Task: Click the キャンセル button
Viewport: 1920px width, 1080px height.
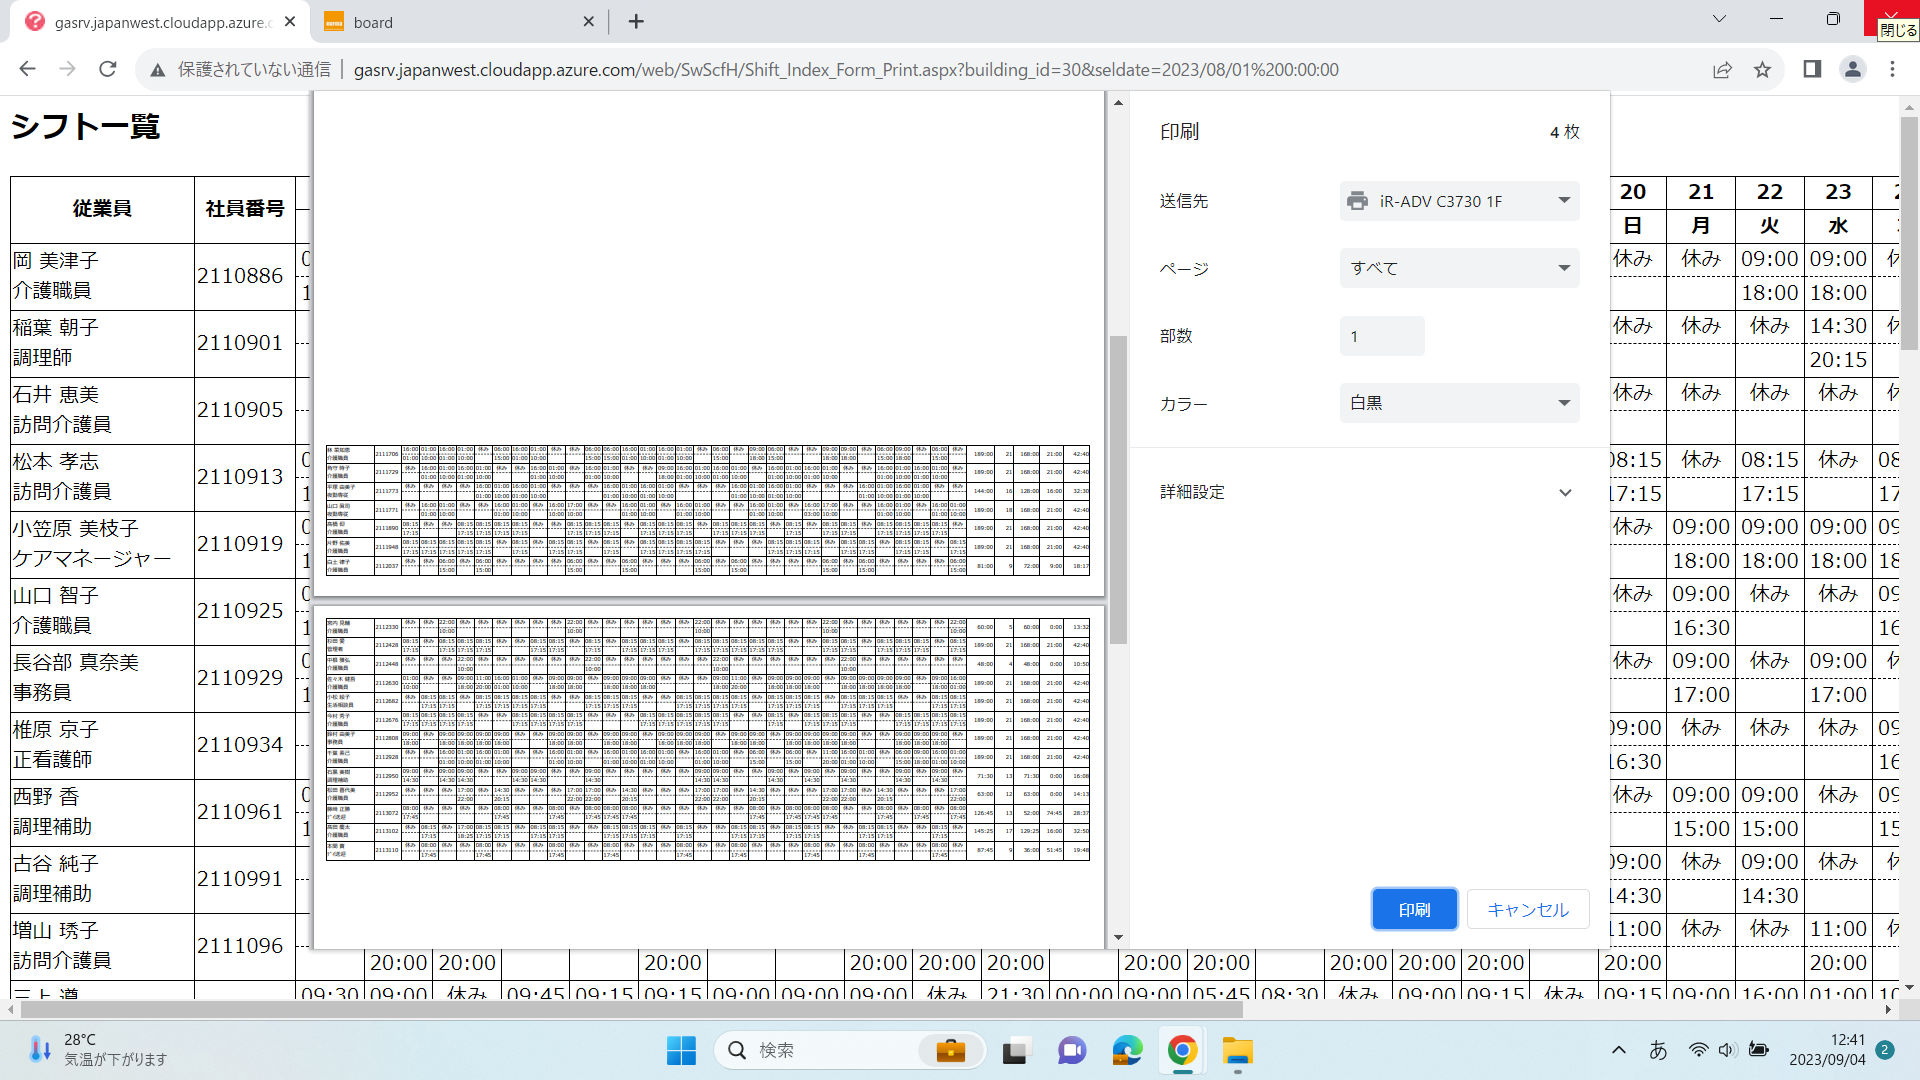Action: pyautogui.click(x=1527, y=910)
